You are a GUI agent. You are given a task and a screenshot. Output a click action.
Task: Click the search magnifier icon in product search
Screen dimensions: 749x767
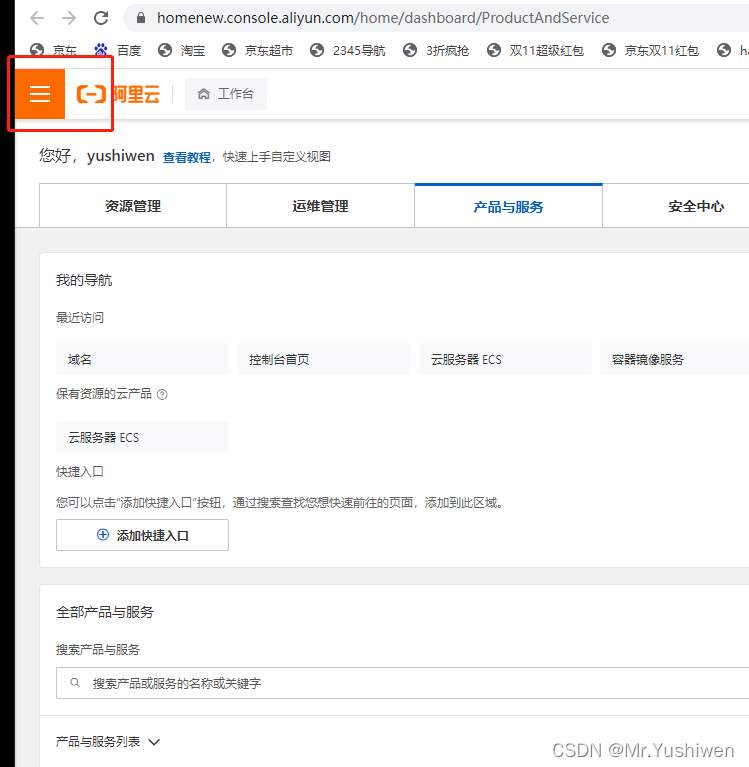[x=75, y=684]
